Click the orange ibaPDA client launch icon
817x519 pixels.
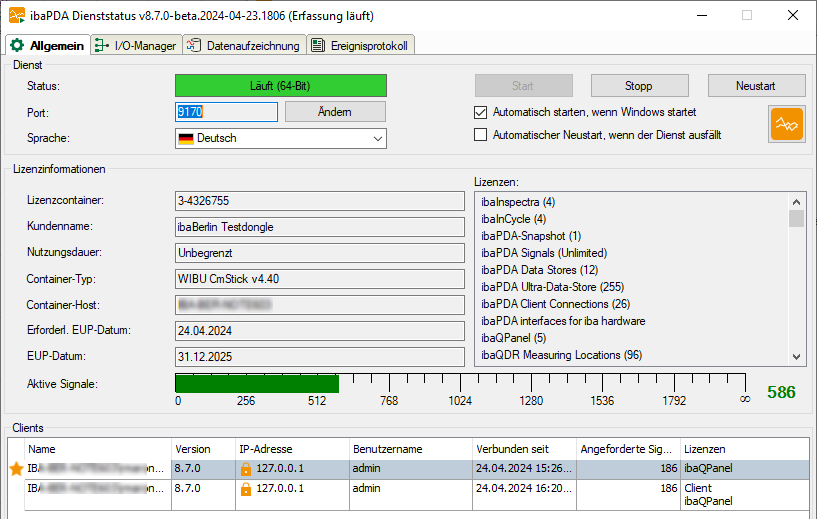click(x=787, y=124)
